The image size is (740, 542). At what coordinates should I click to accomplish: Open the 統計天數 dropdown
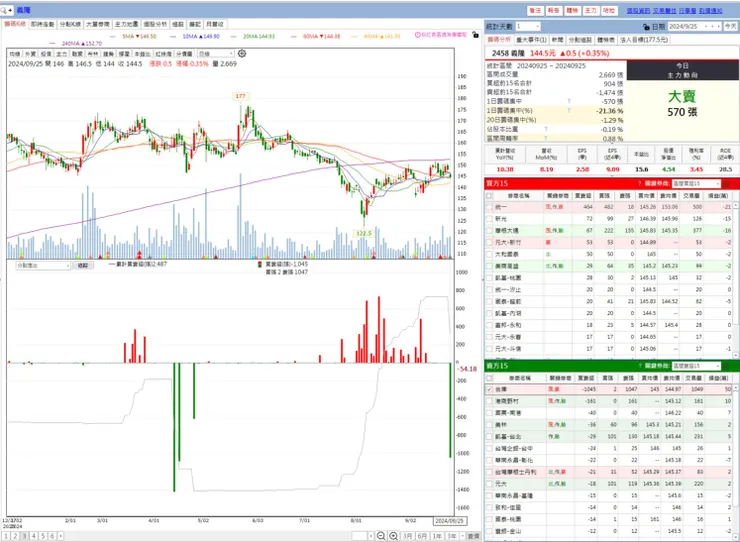coord(528,26)
